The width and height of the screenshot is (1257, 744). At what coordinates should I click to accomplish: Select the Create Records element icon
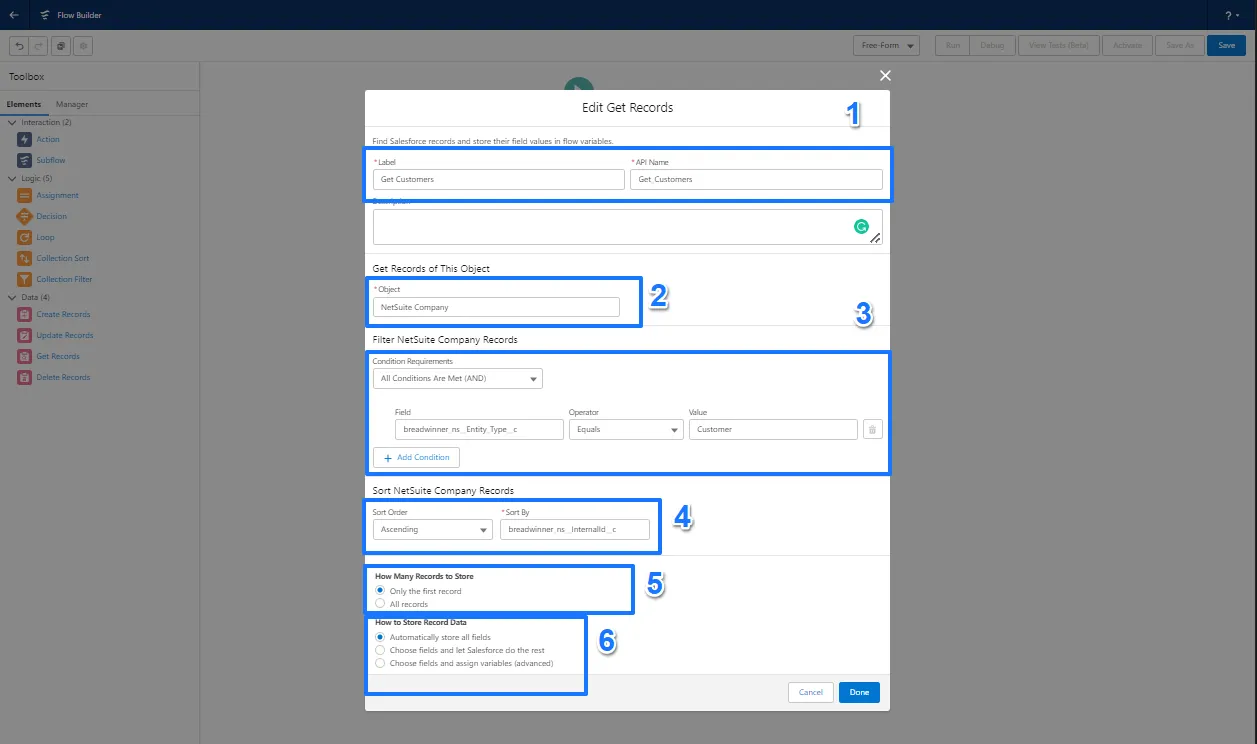click(x=25, y=314)
